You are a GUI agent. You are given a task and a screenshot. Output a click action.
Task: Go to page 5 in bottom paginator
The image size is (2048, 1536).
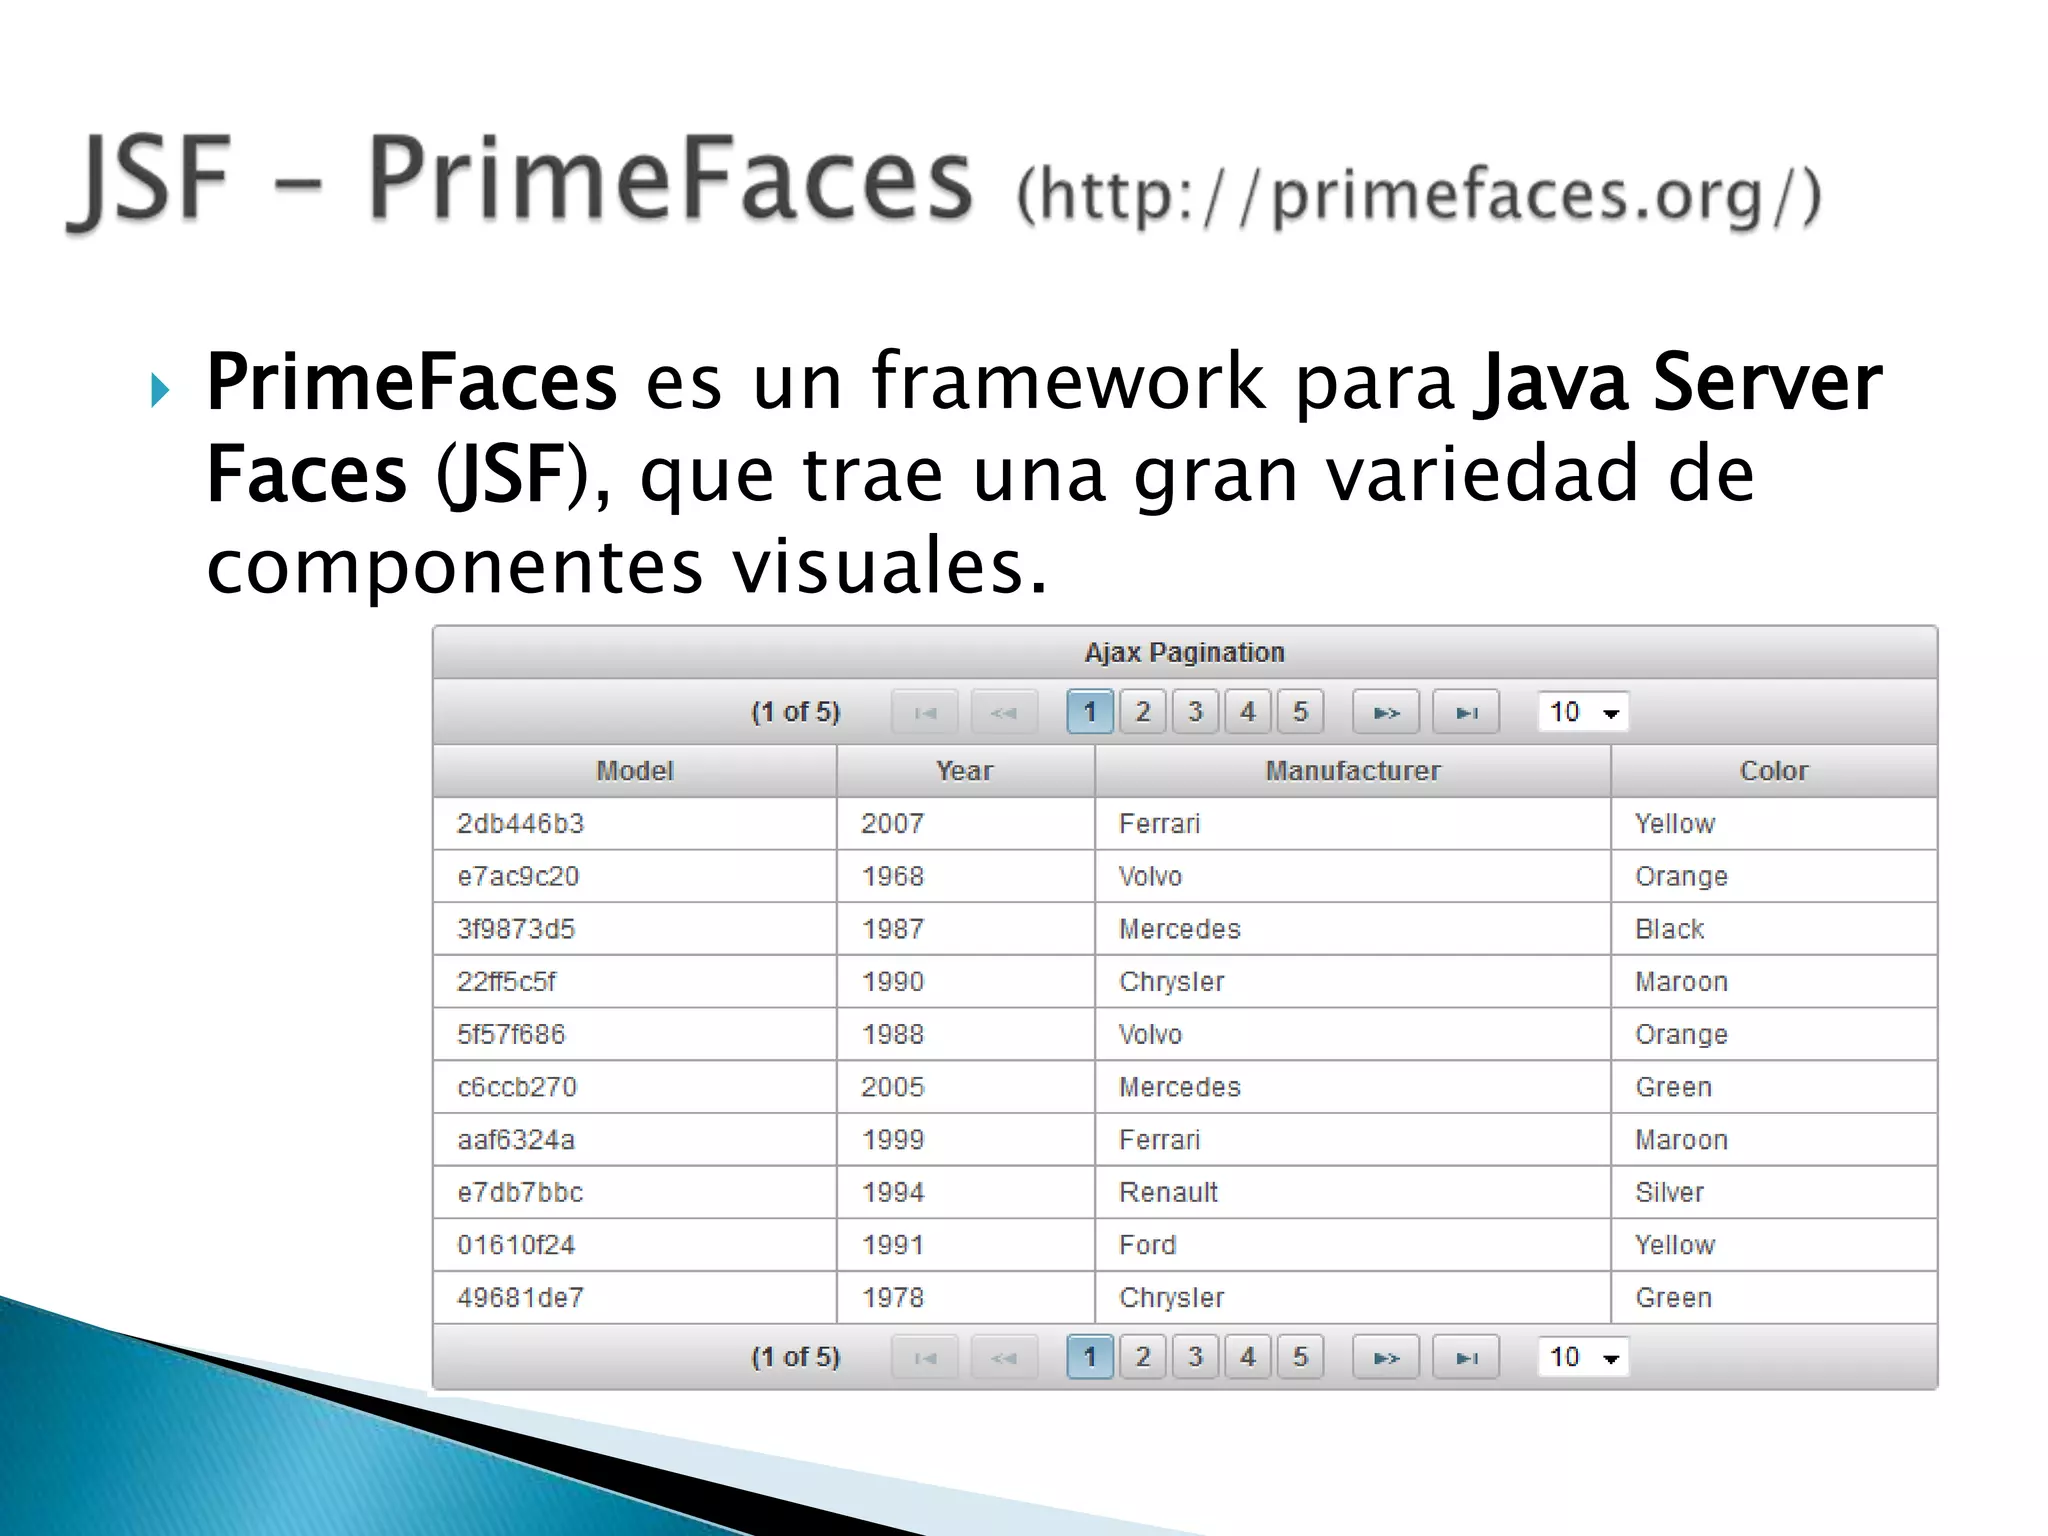(x=1300, y=1357)
